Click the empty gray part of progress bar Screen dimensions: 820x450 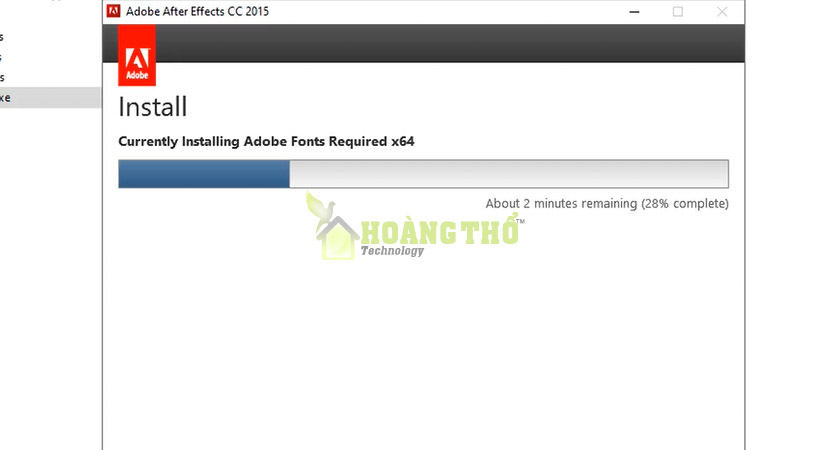point(509,174)
